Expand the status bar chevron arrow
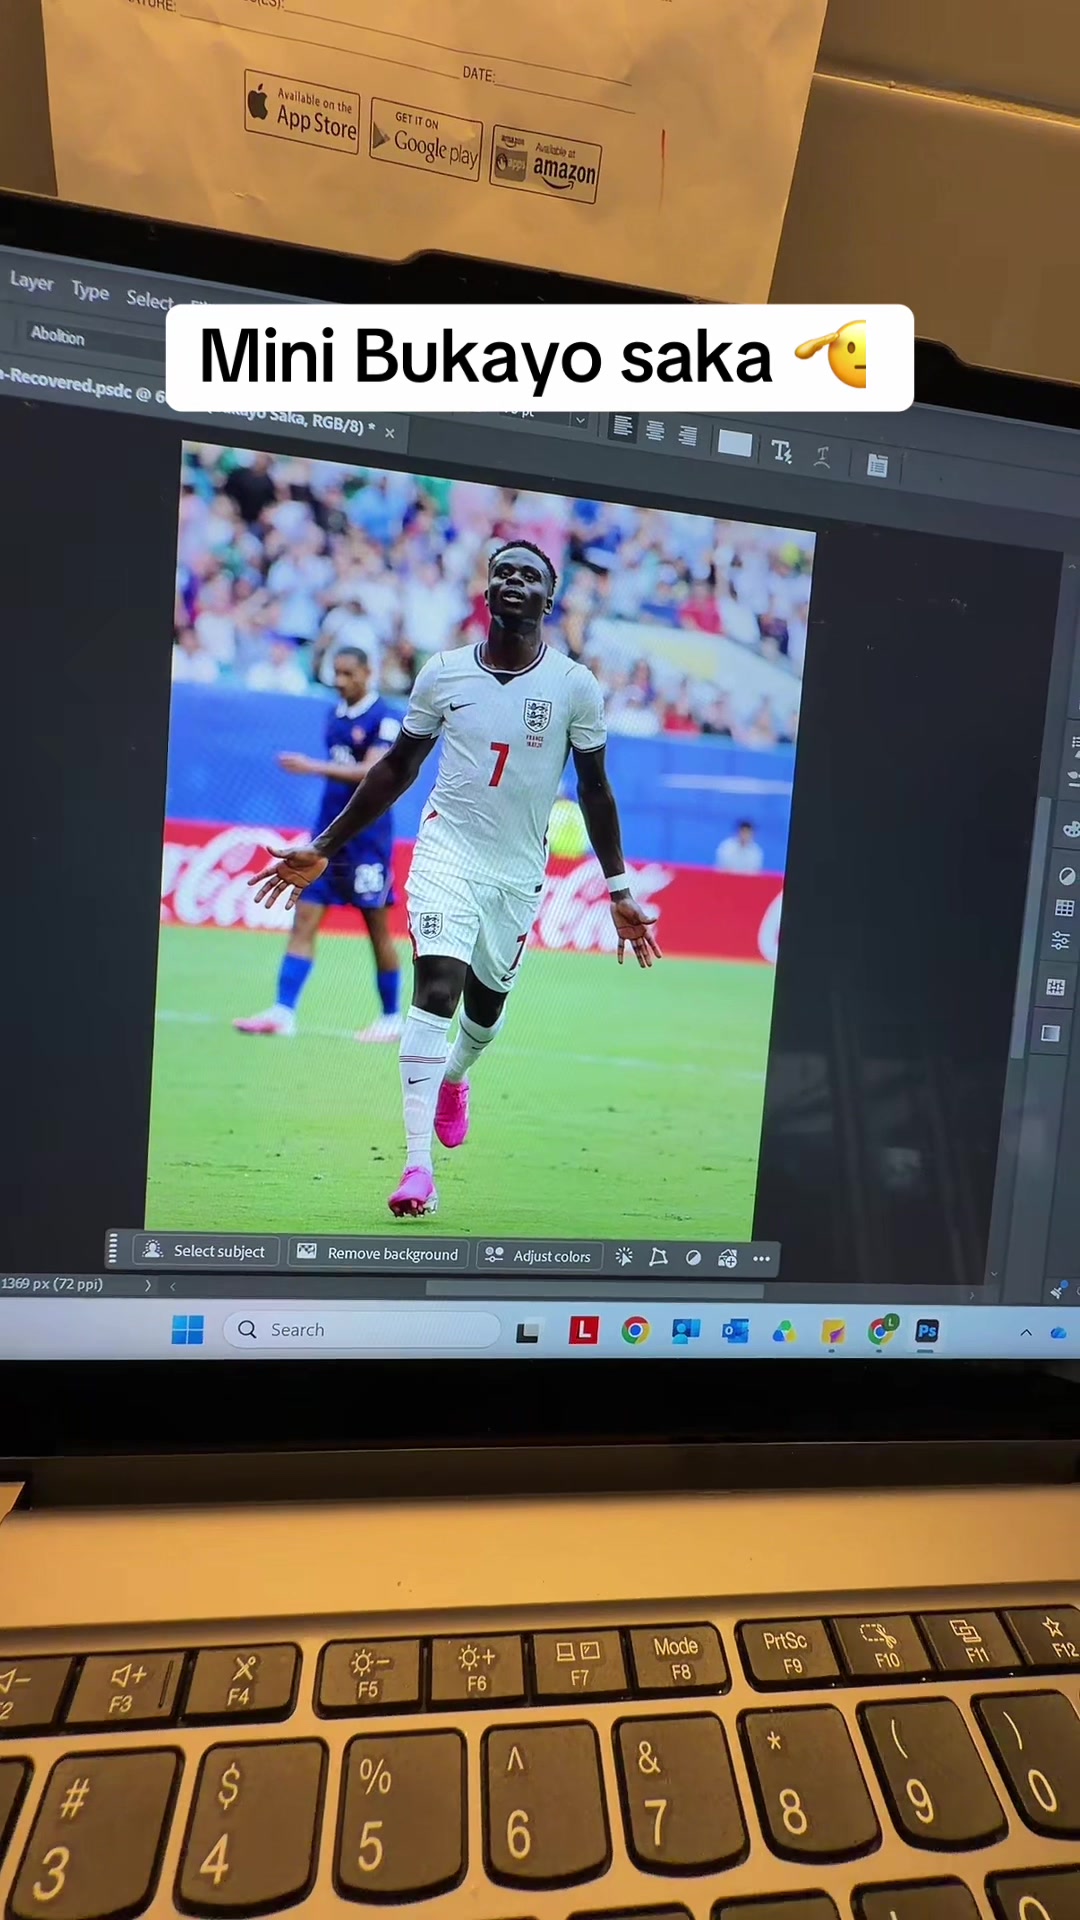The image size is (1080, 1920). coord(148,1286)
